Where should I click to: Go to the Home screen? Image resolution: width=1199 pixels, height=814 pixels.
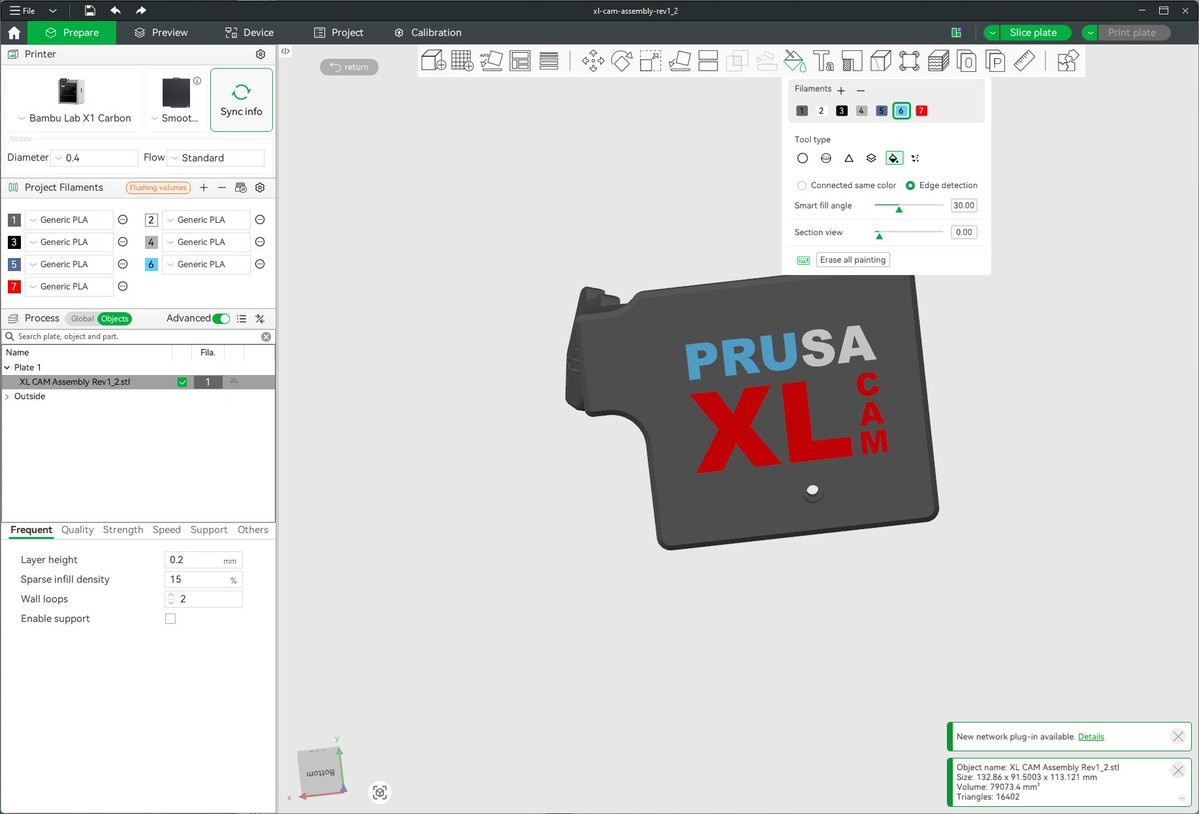pos(14,33)
